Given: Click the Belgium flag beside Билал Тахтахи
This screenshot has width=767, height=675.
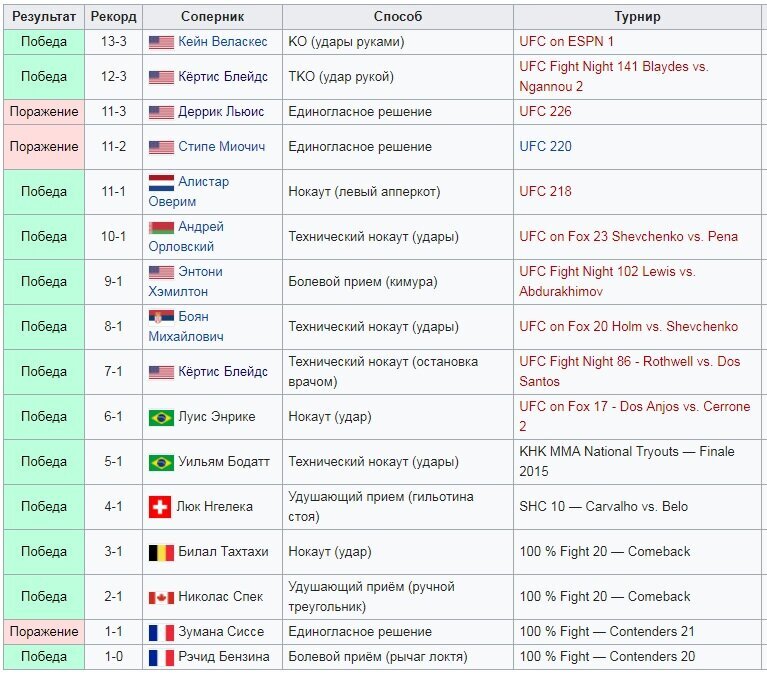Looking at the screenshot, I should click(161, 553).
